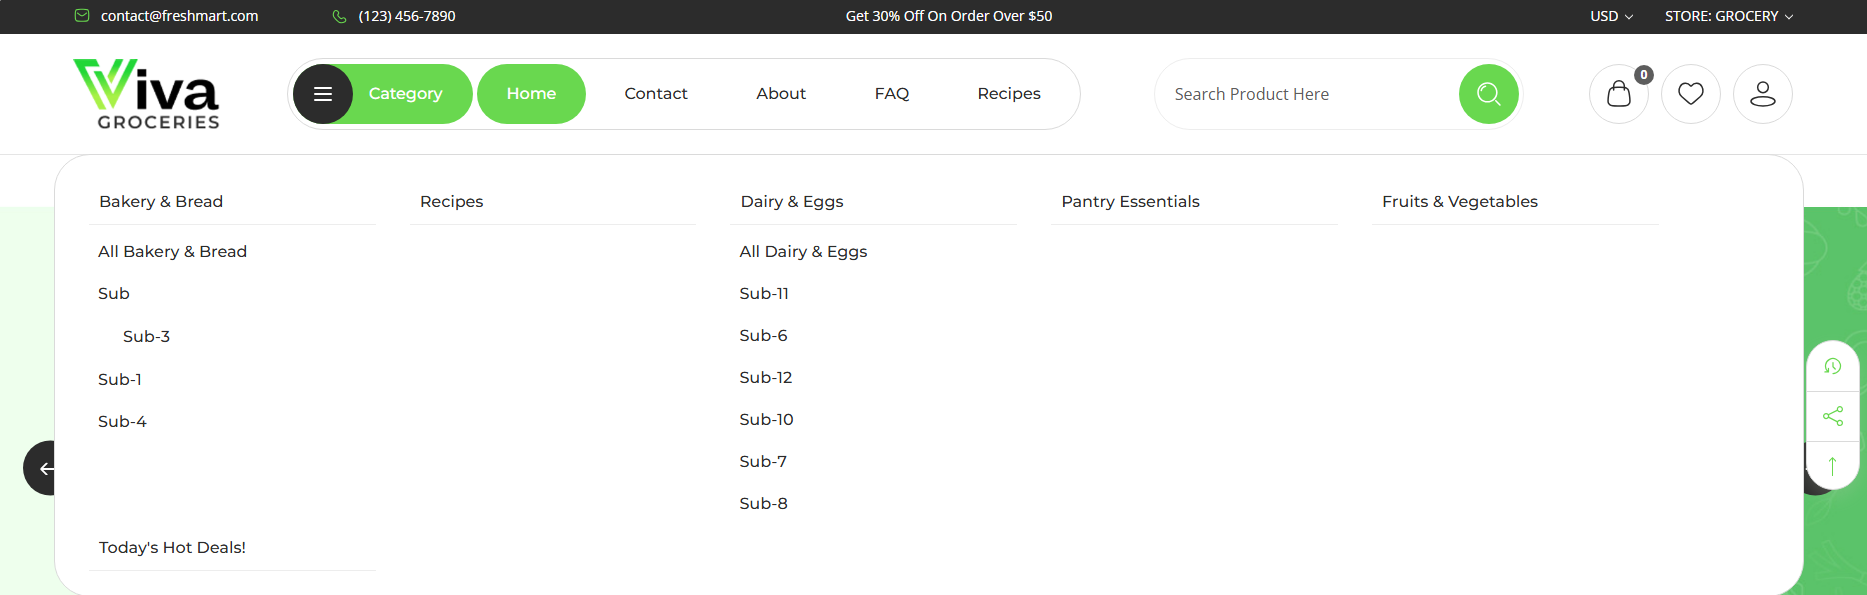The height and width of the screenshot is (595, 1867).
Task: Open Today's Hot Deals! link
Action: [172, 548]
